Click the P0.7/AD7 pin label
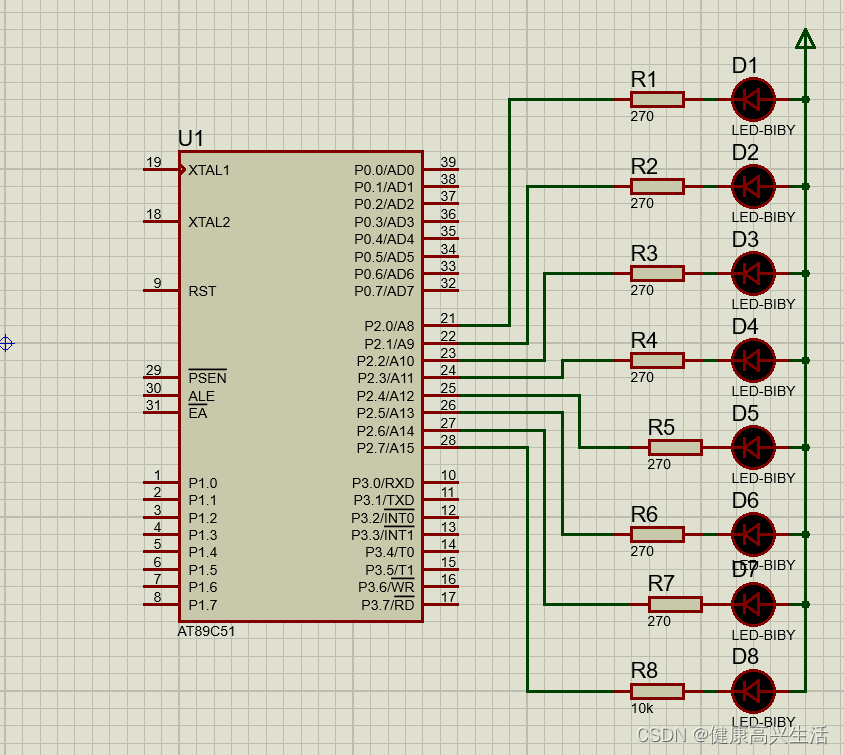This screenshot has width=844, height=755. [384, 291]
